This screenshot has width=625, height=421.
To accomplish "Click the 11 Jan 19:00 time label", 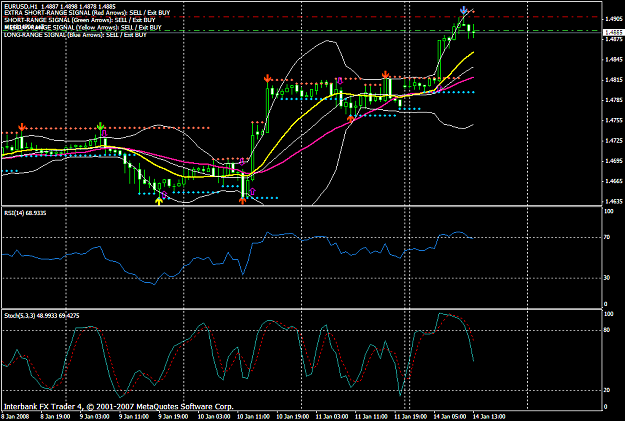I will pyautogui.click(x=411, y=417).
